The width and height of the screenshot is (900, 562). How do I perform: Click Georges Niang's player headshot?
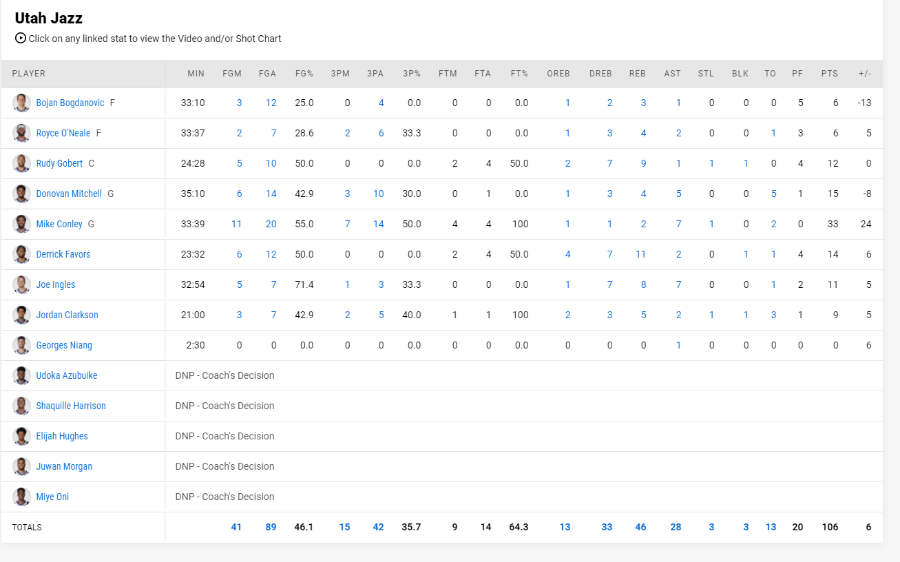pyautogui.click(x=21, y=345)
